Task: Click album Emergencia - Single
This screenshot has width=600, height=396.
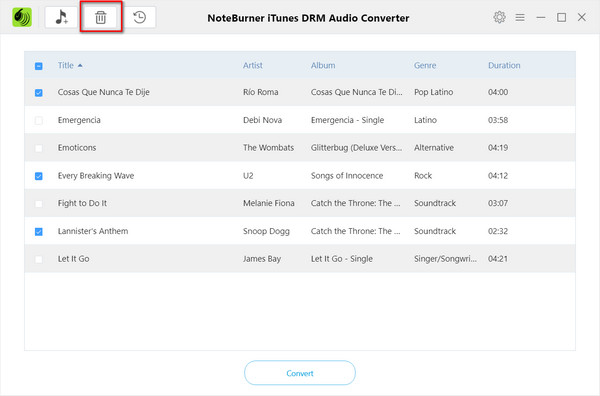Action: (347, 120)
